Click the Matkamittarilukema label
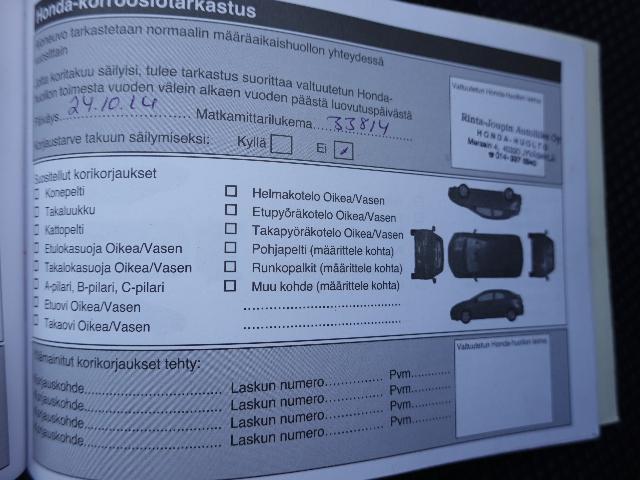 tap(254, 118)
